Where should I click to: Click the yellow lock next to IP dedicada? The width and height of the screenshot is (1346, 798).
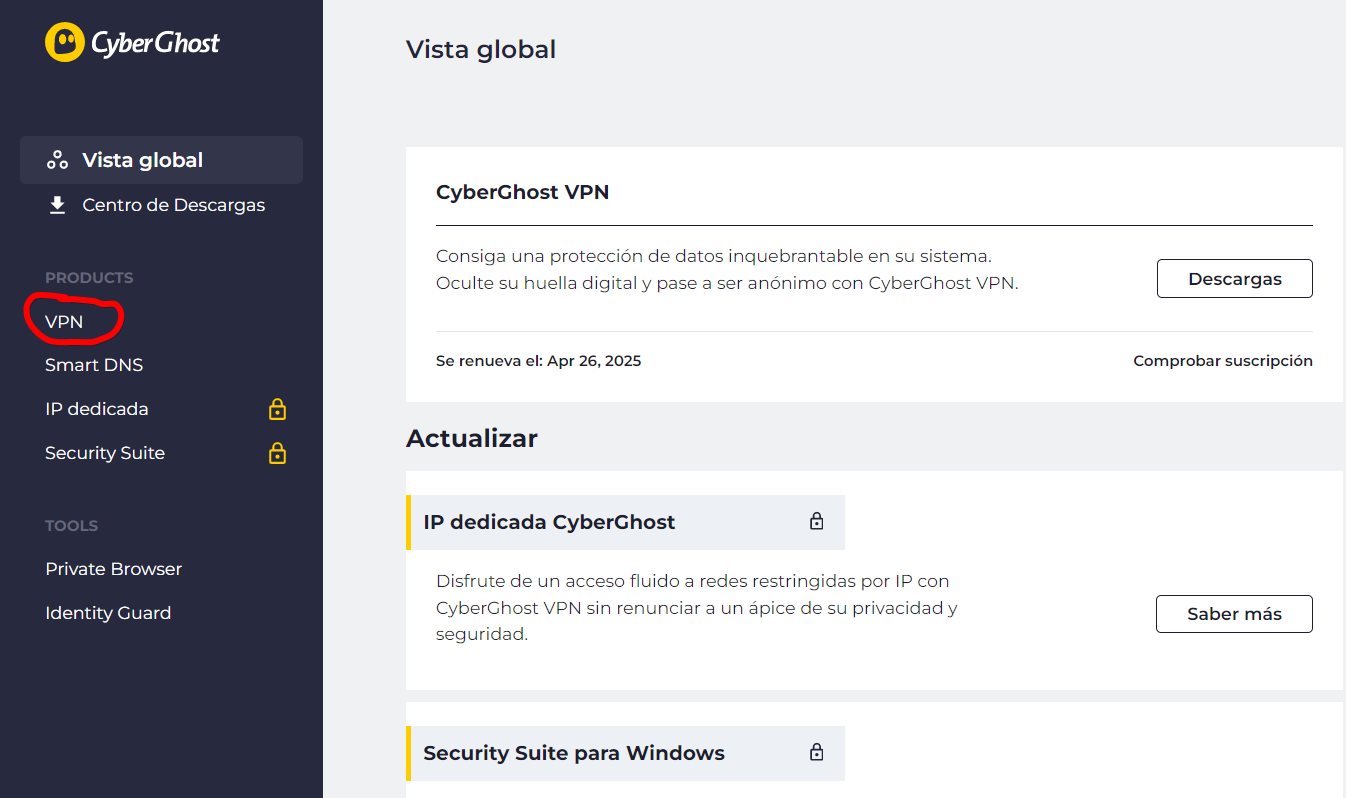tap(278, 409)
